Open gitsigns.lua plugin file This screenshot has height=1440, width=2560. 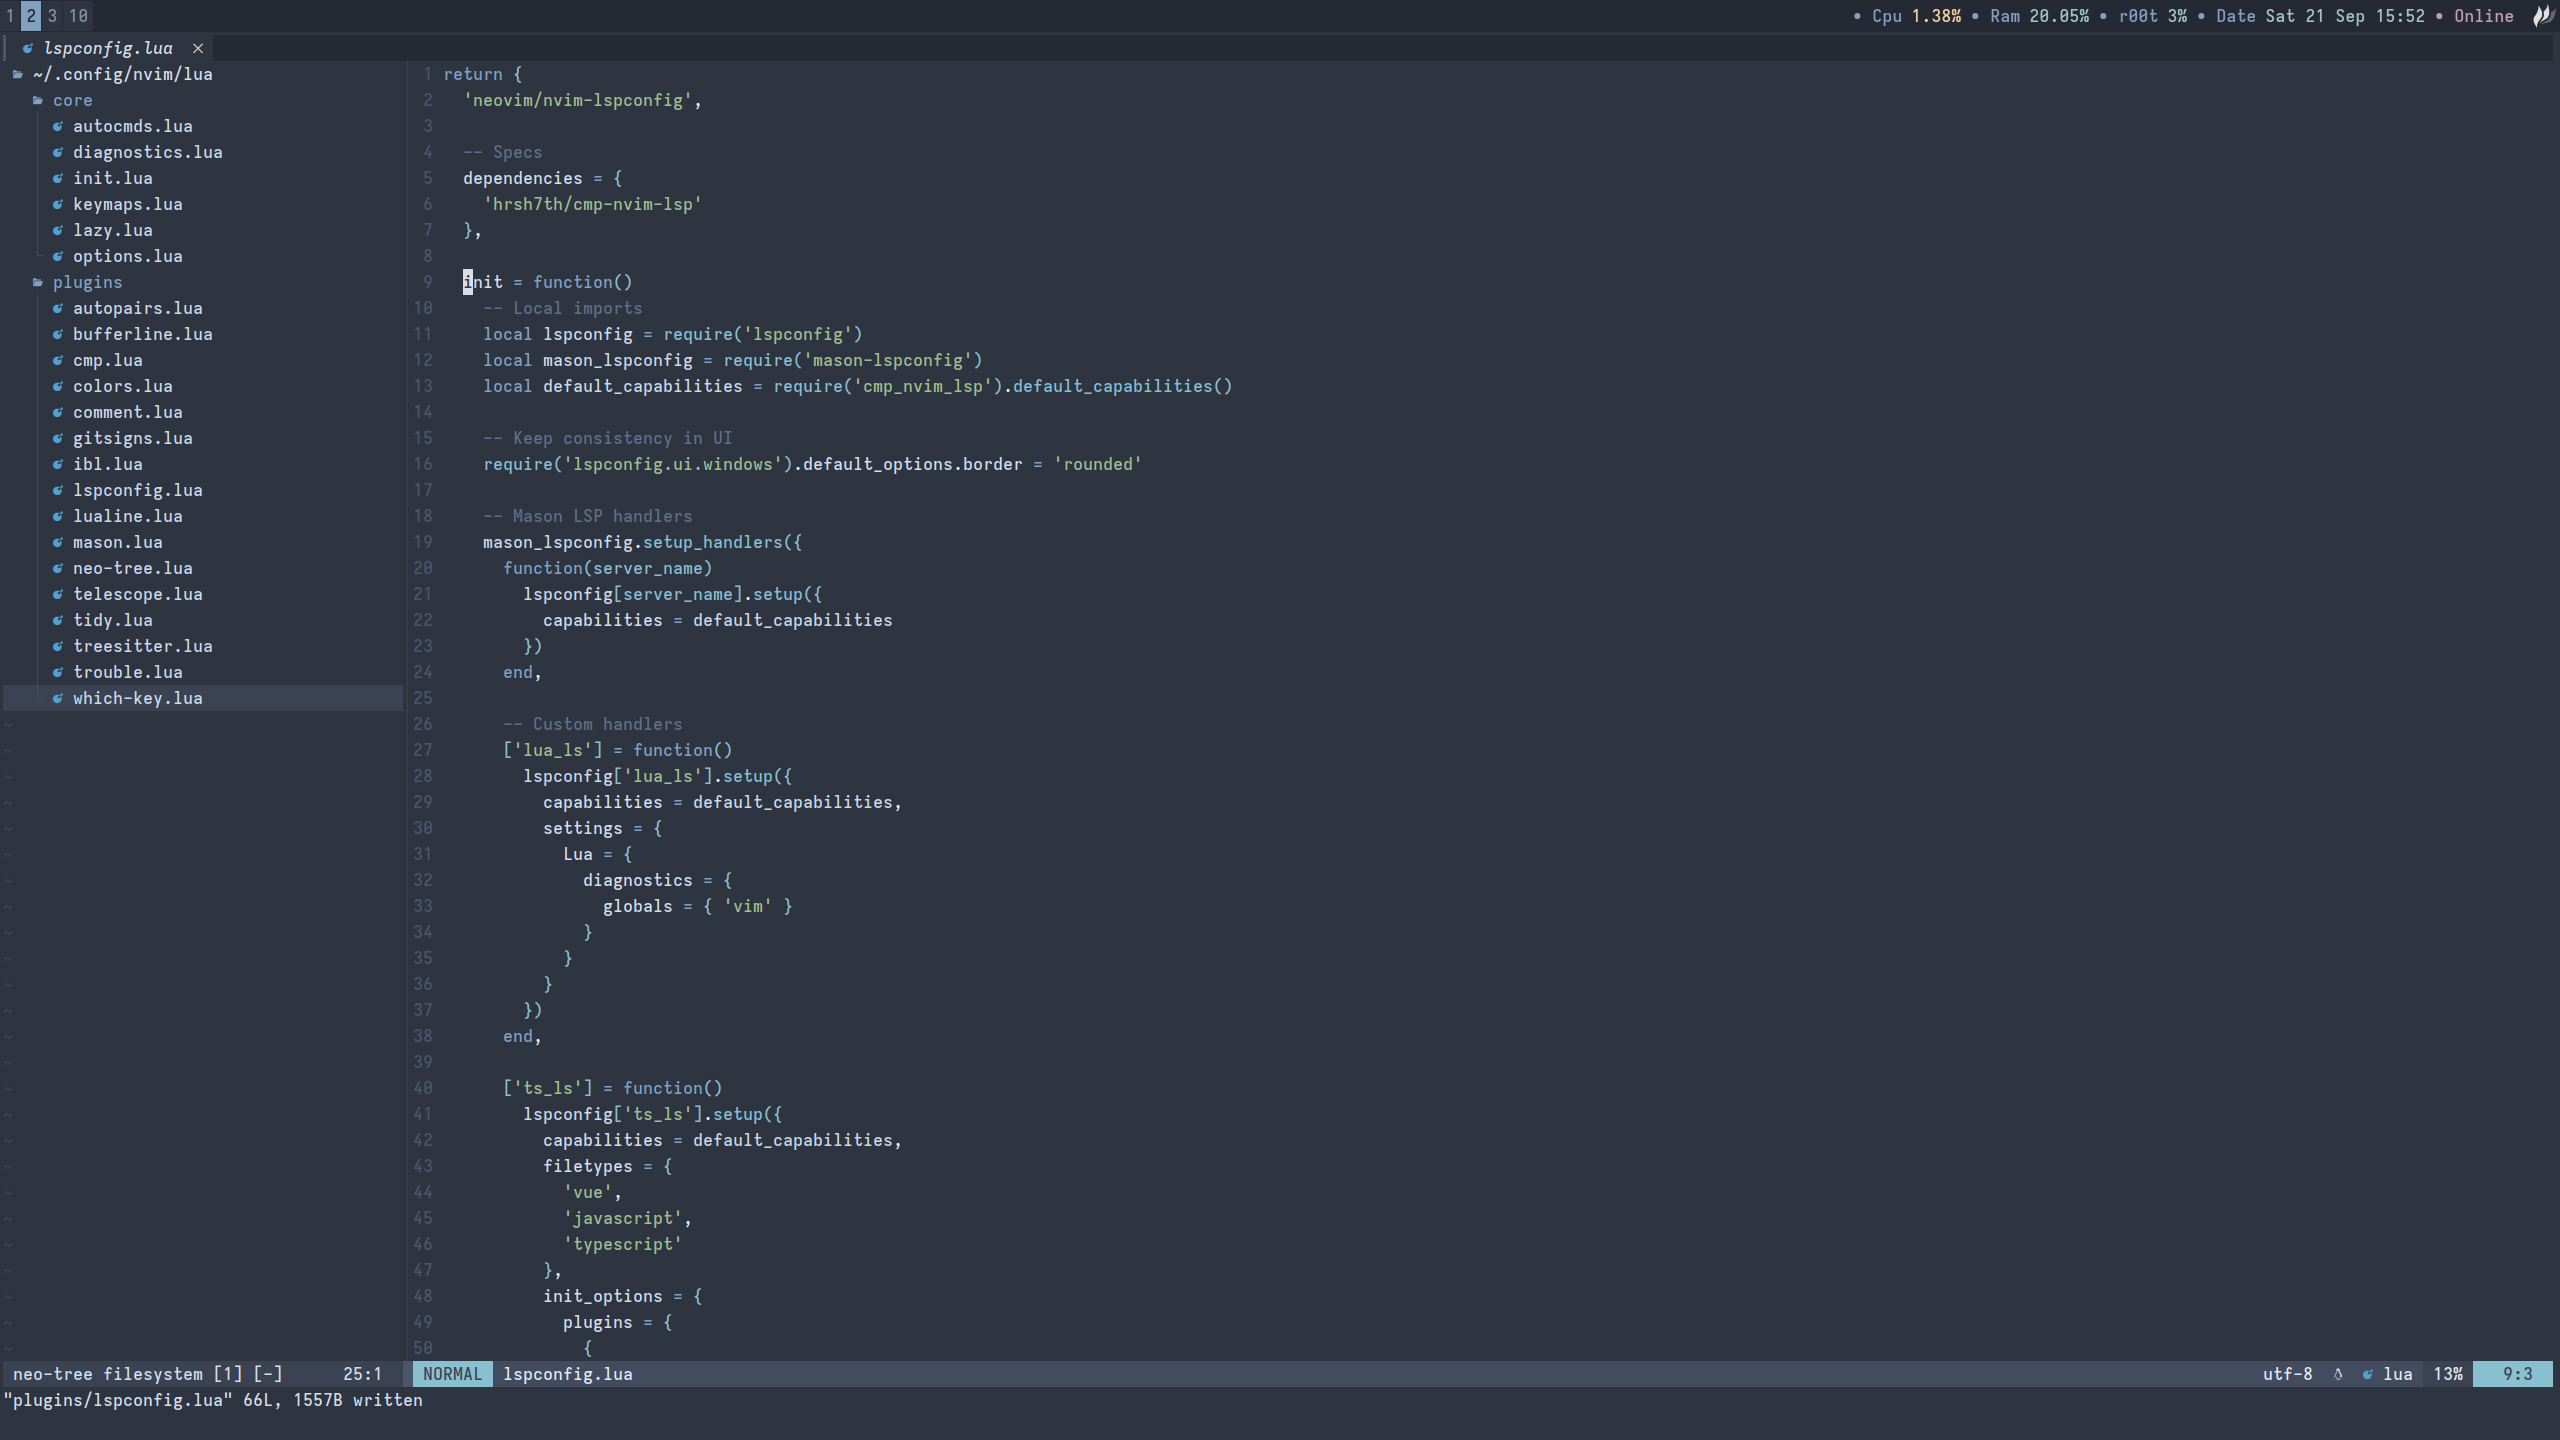coord(132,438)
